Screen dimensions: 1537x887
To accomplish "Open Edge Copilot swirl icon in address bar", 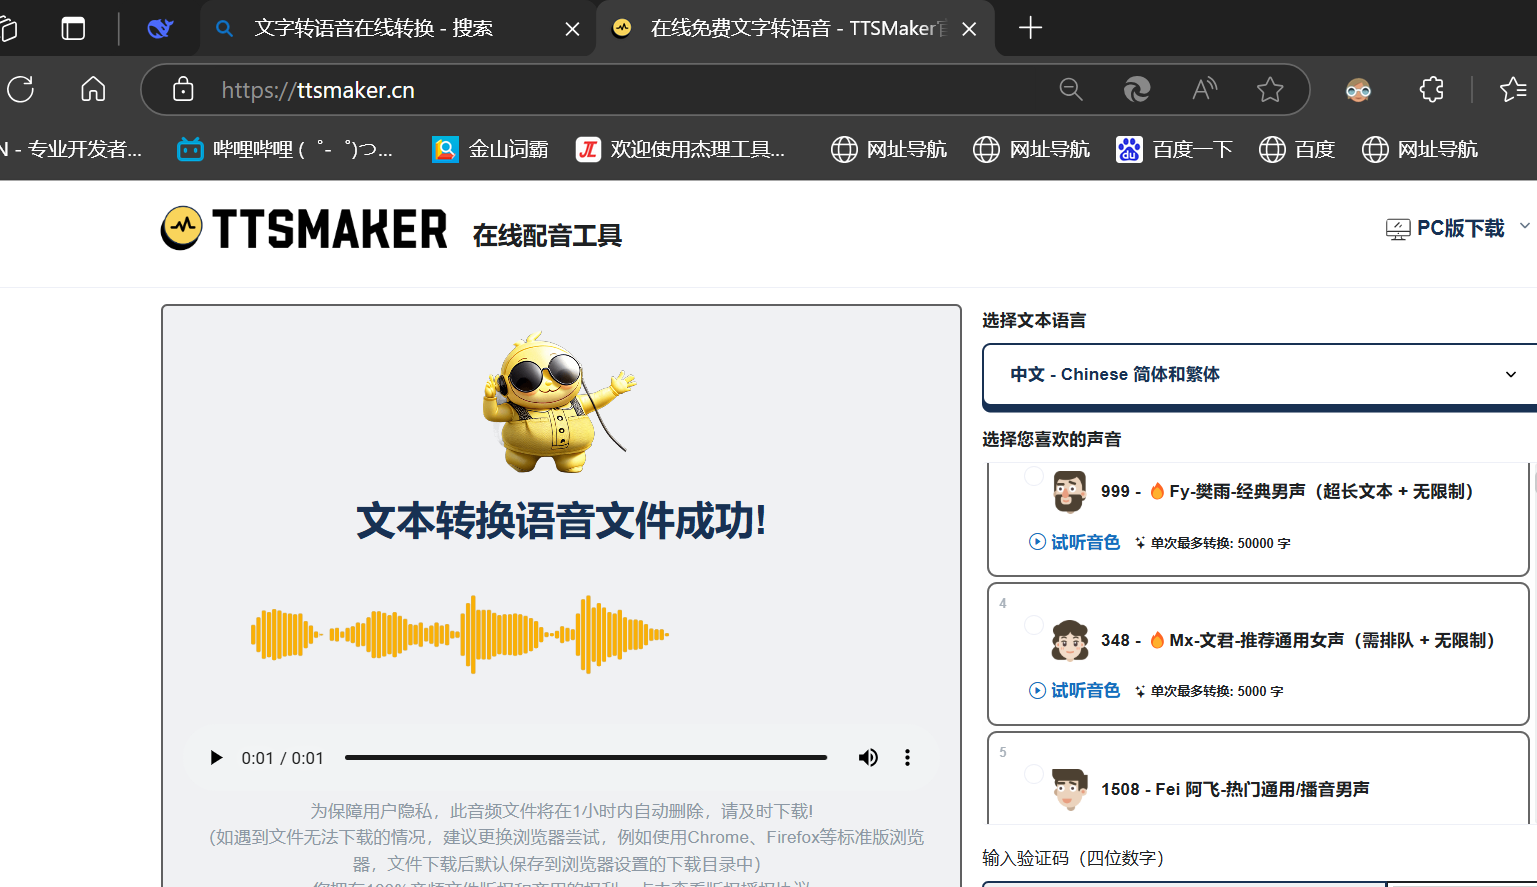I will coord(1137,90).
